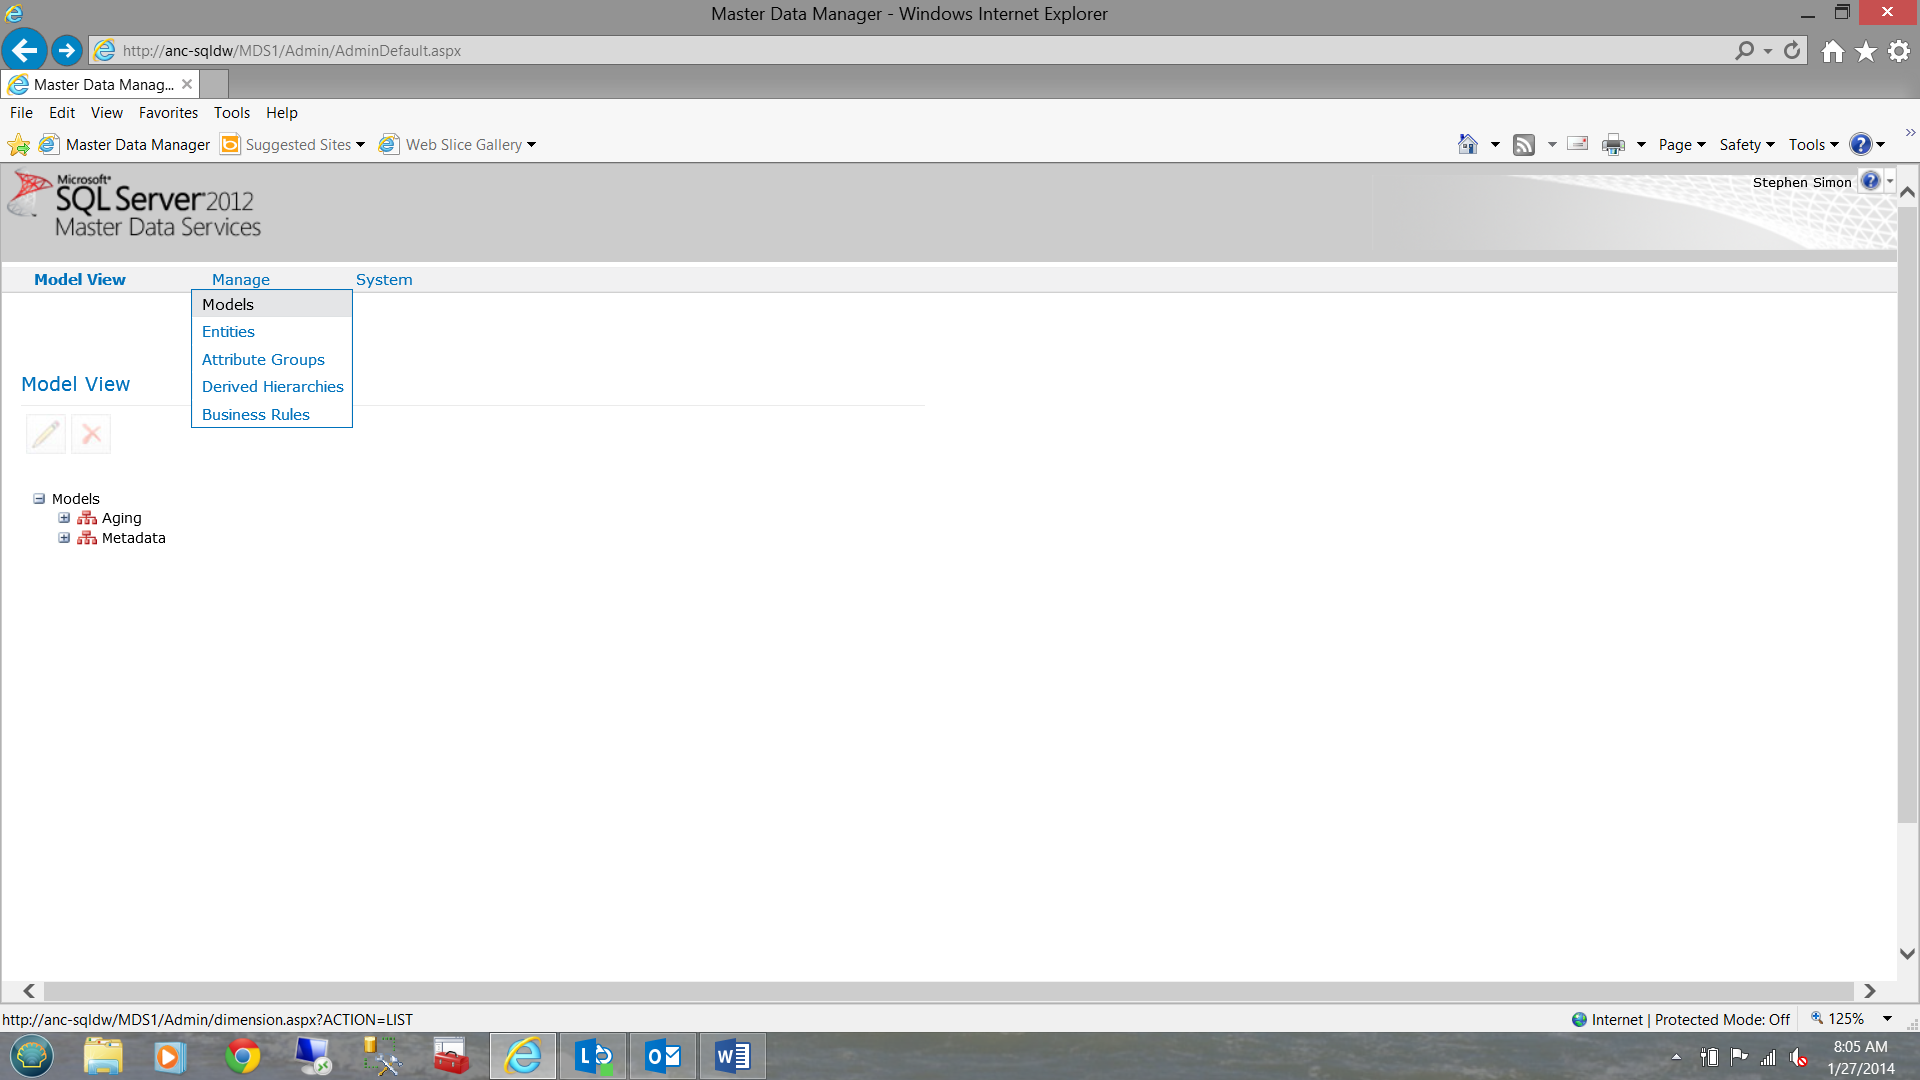
Task: Click the Derived Hierarchies link
Action: click(272, 387)
